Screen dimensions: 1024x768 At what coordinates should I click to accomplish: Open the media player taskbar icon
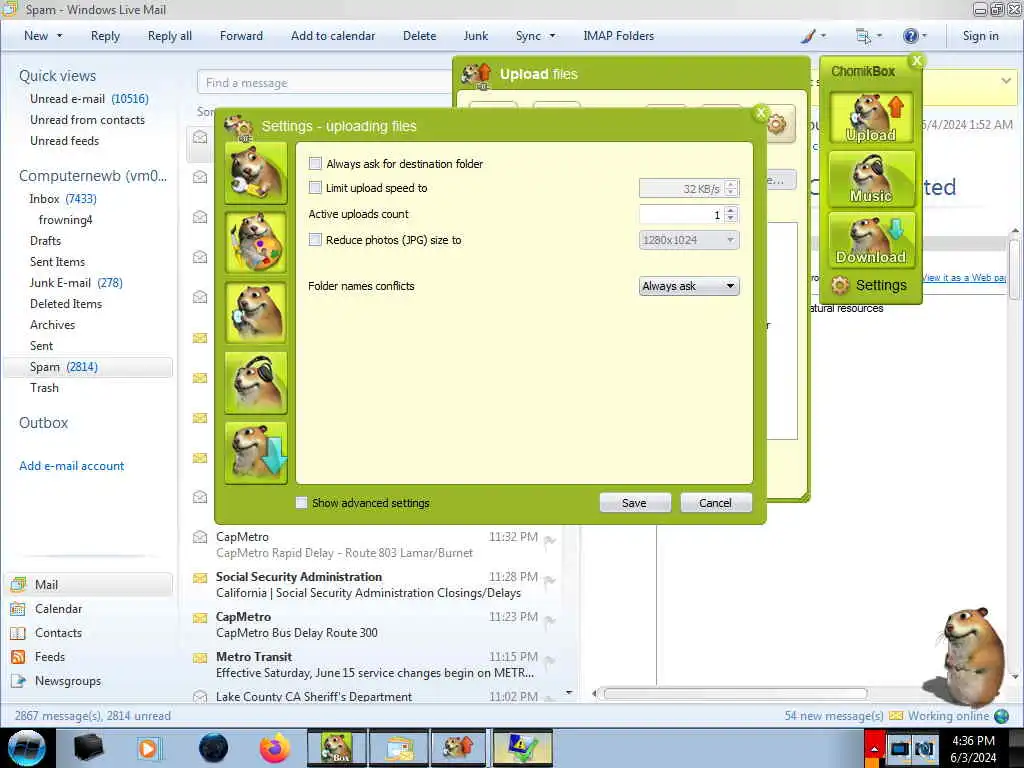tap(148, 748)
